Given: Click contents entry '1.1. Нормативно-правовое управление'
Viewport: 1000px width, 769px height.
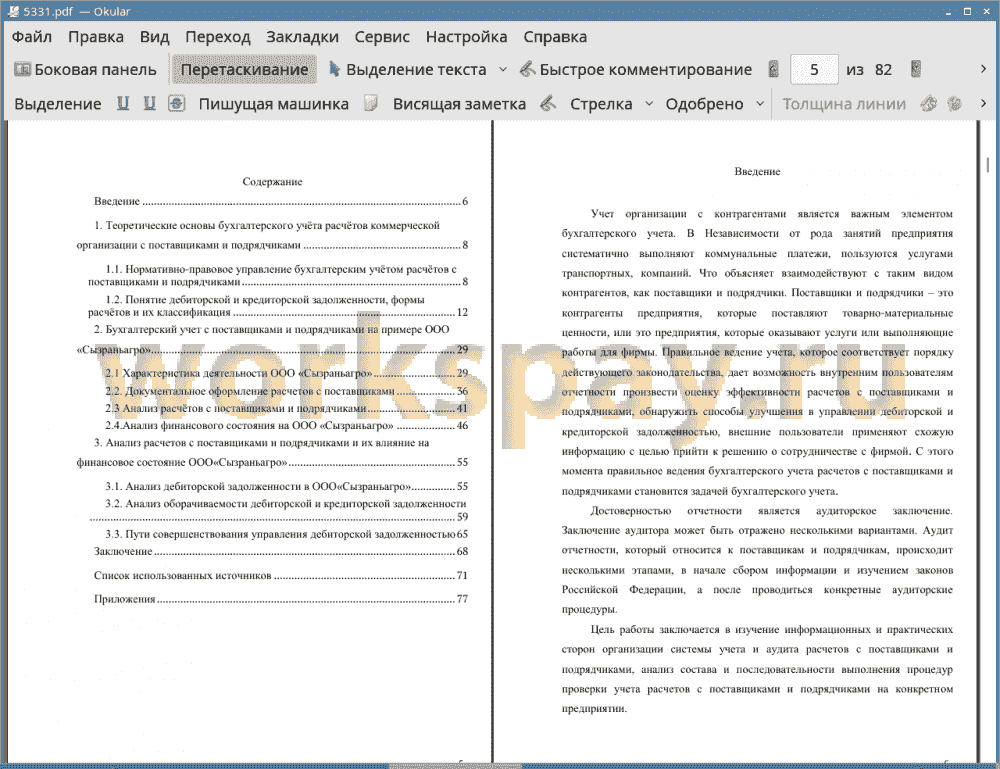Looking at the screenshot, I should pyautogui.click(x=278, y=275).
